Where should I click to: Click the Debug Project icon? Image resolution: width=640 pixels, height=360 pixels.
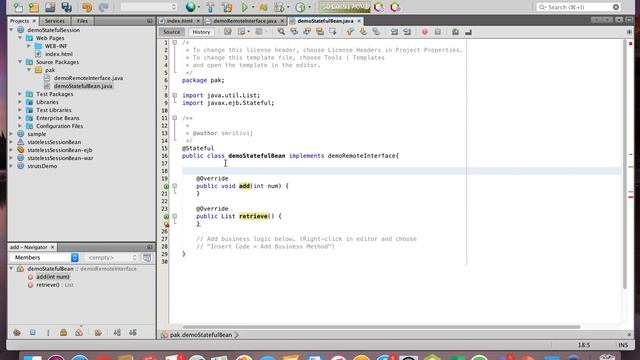point(264,7)
